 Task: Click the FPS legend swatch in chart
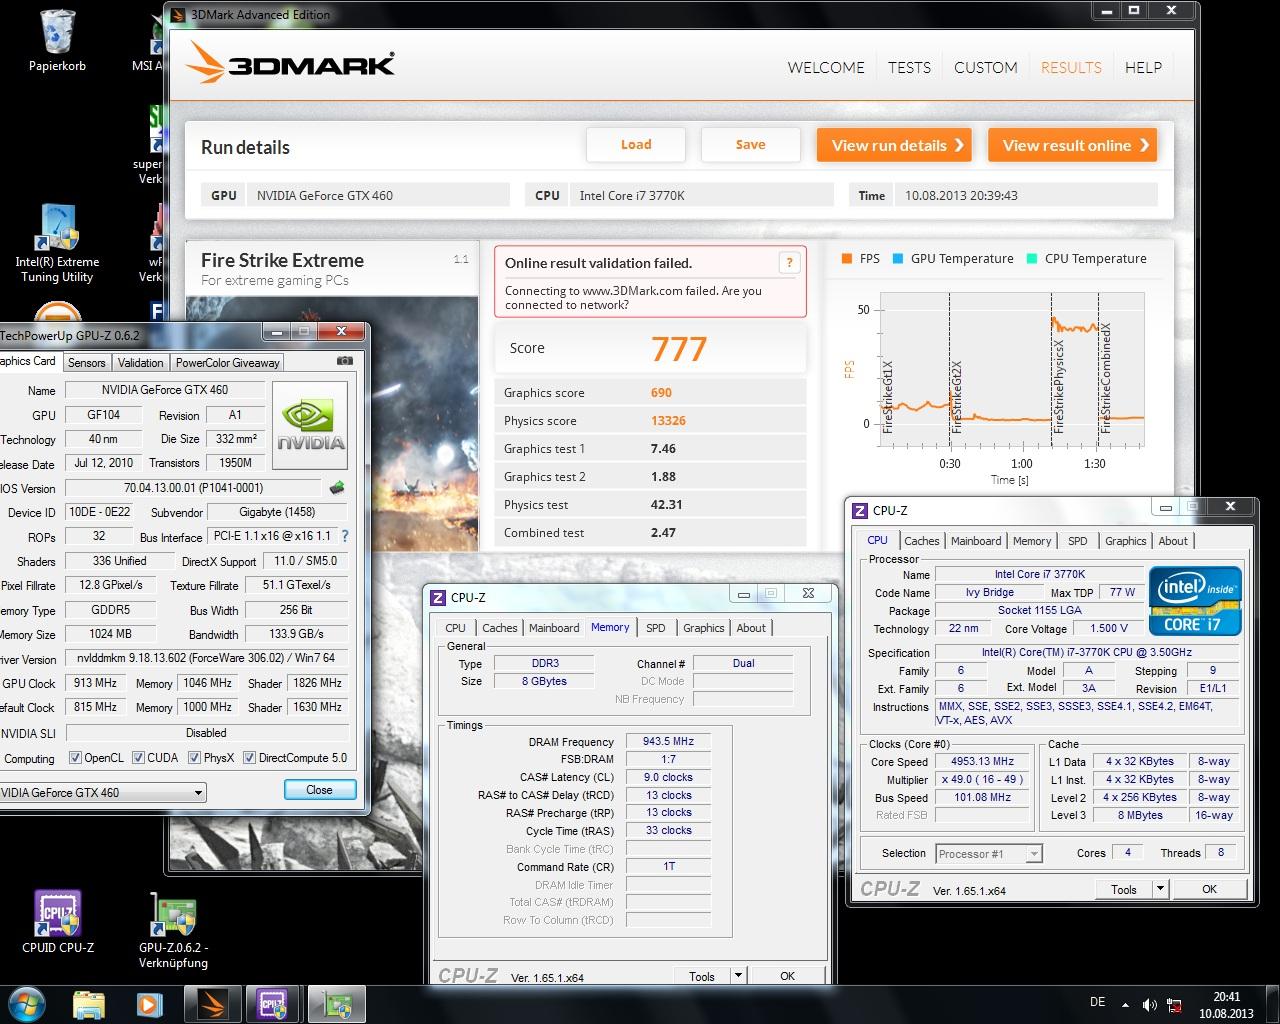click(x=847, y=258)
